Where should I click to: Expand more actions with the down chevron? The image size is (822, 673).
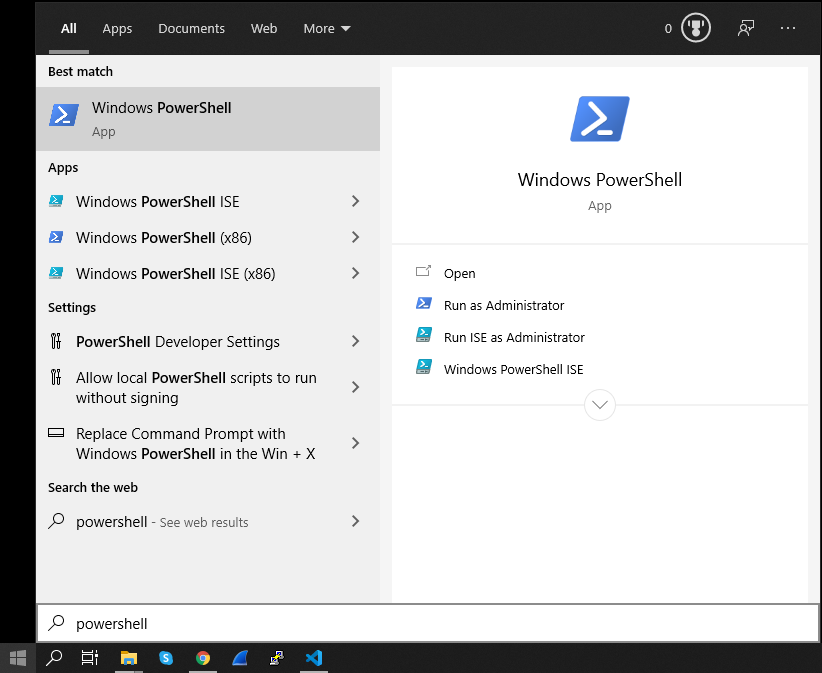pos(600,405)
